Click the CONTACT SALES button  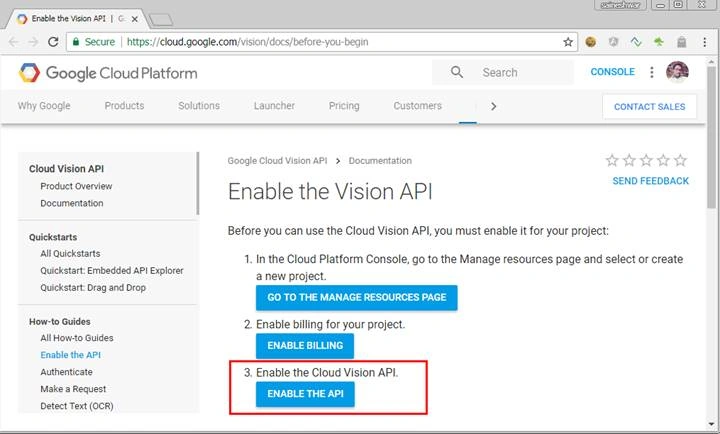(x=649, y=107)
